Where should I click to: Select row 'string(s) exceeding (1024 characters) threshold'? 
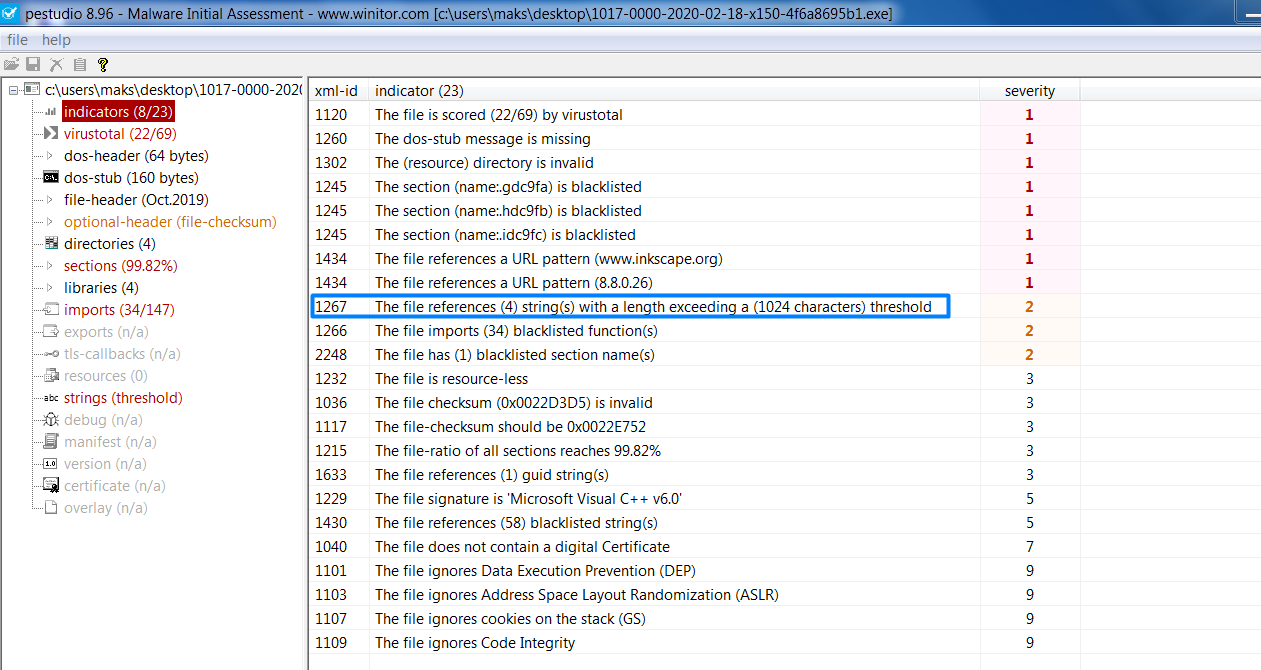pos(694,307)
